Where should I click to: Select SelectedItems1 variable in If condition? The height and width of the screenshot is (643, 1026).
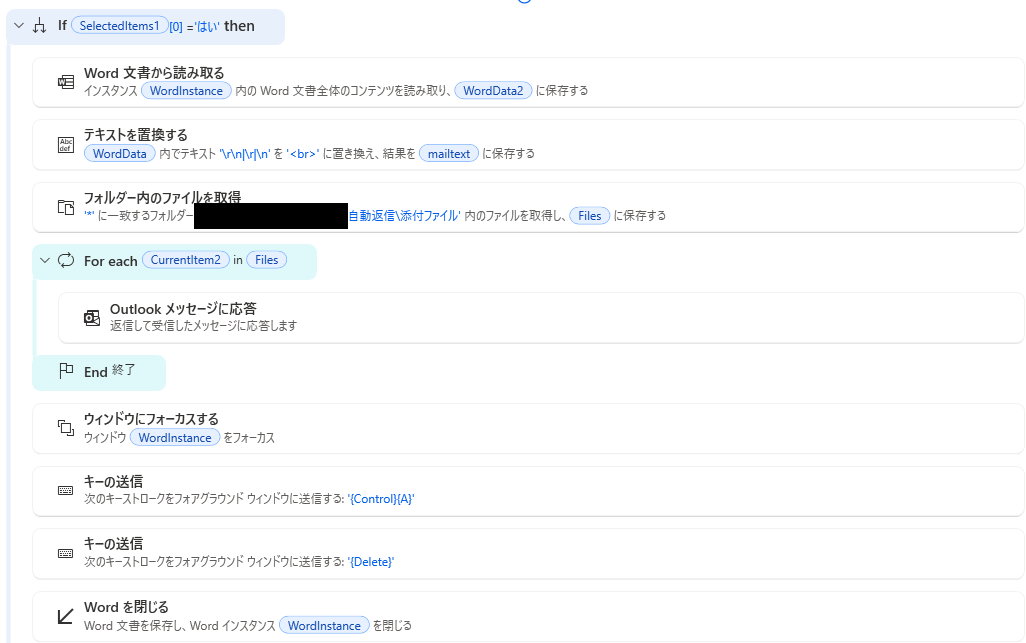(120, 26)
